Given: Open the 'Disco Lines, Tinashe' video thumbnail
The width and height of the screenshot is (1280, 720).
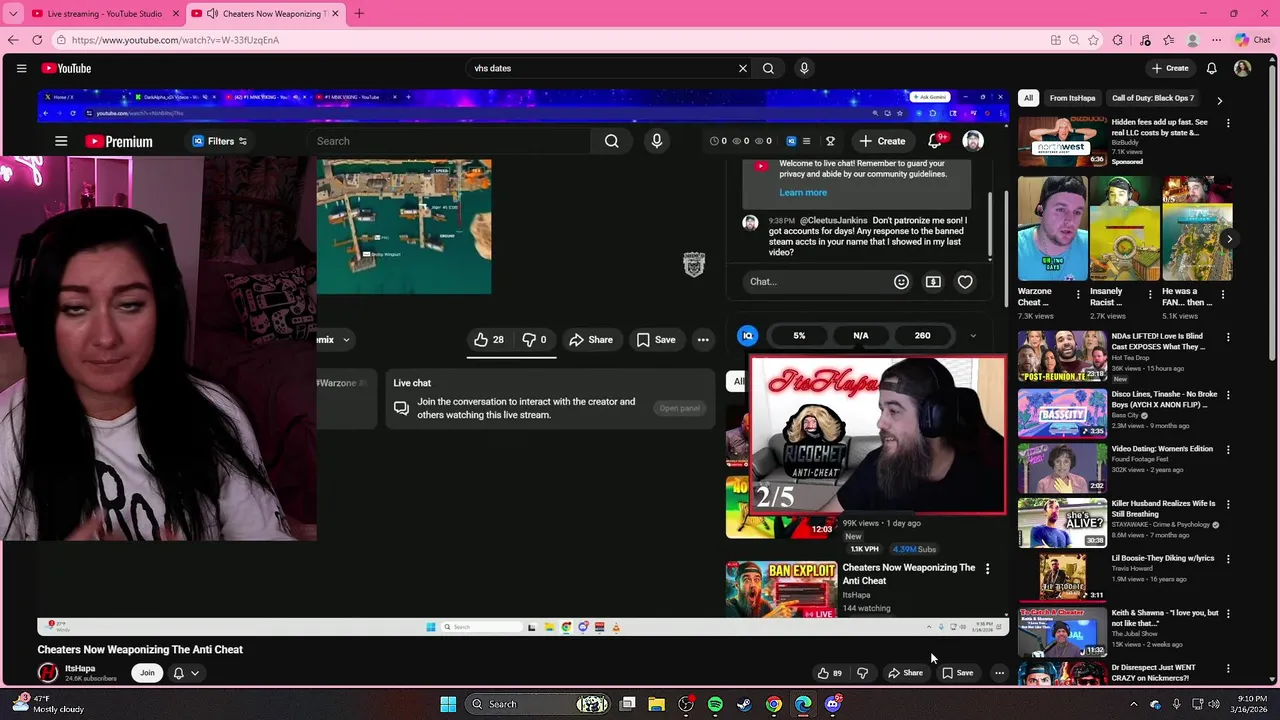Looking at the screenshot, I should point(1062,413).
